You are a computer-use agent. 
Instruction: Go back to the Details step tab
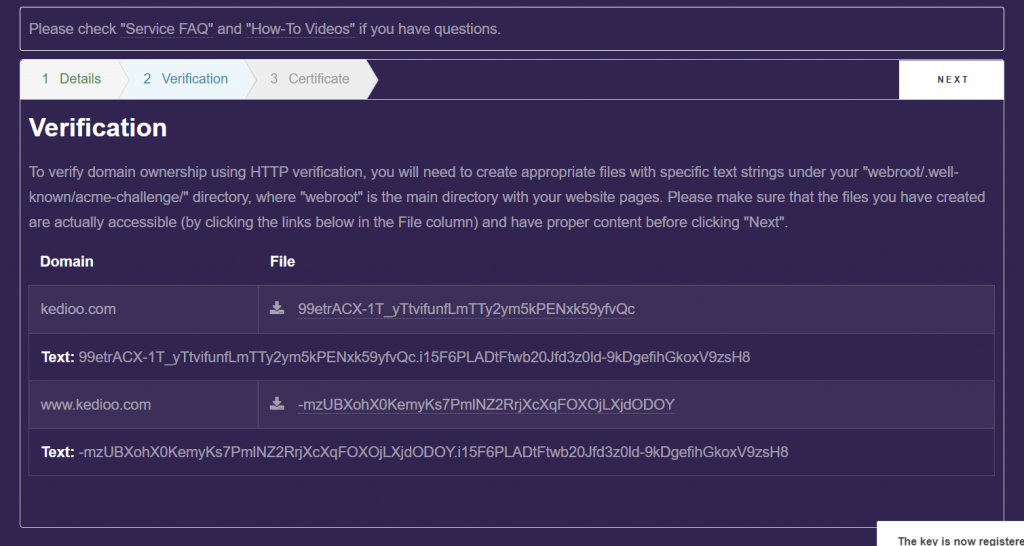click(x=71, y=79)
